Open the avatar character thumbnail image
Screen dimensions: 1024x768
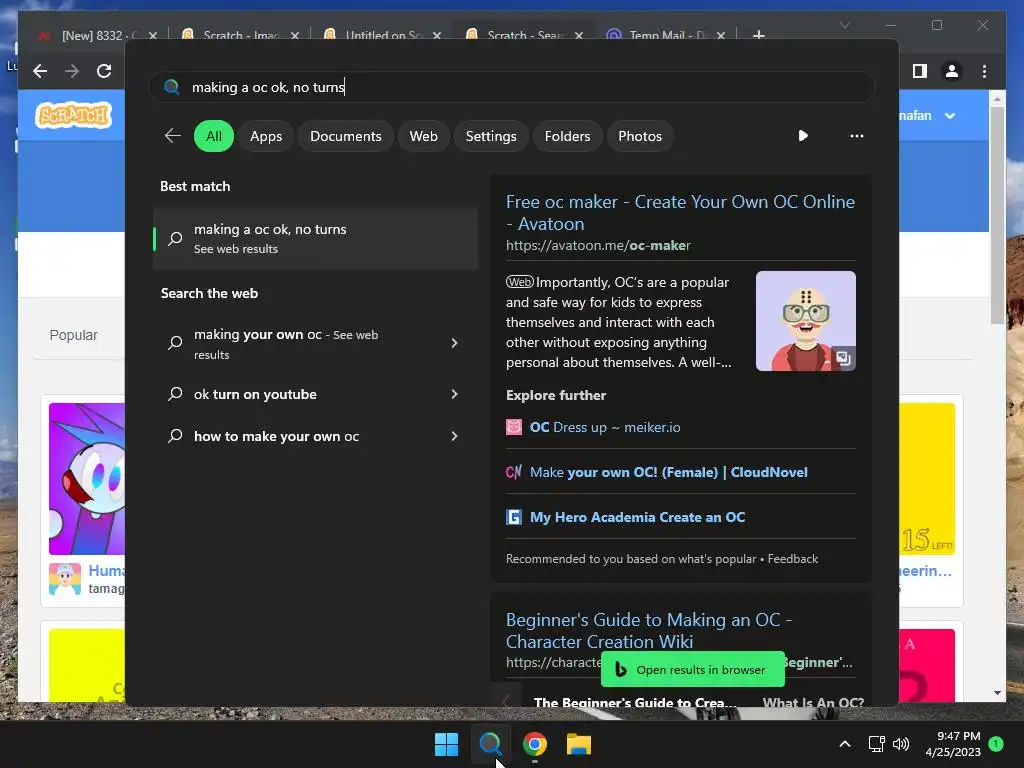(805, 321)
